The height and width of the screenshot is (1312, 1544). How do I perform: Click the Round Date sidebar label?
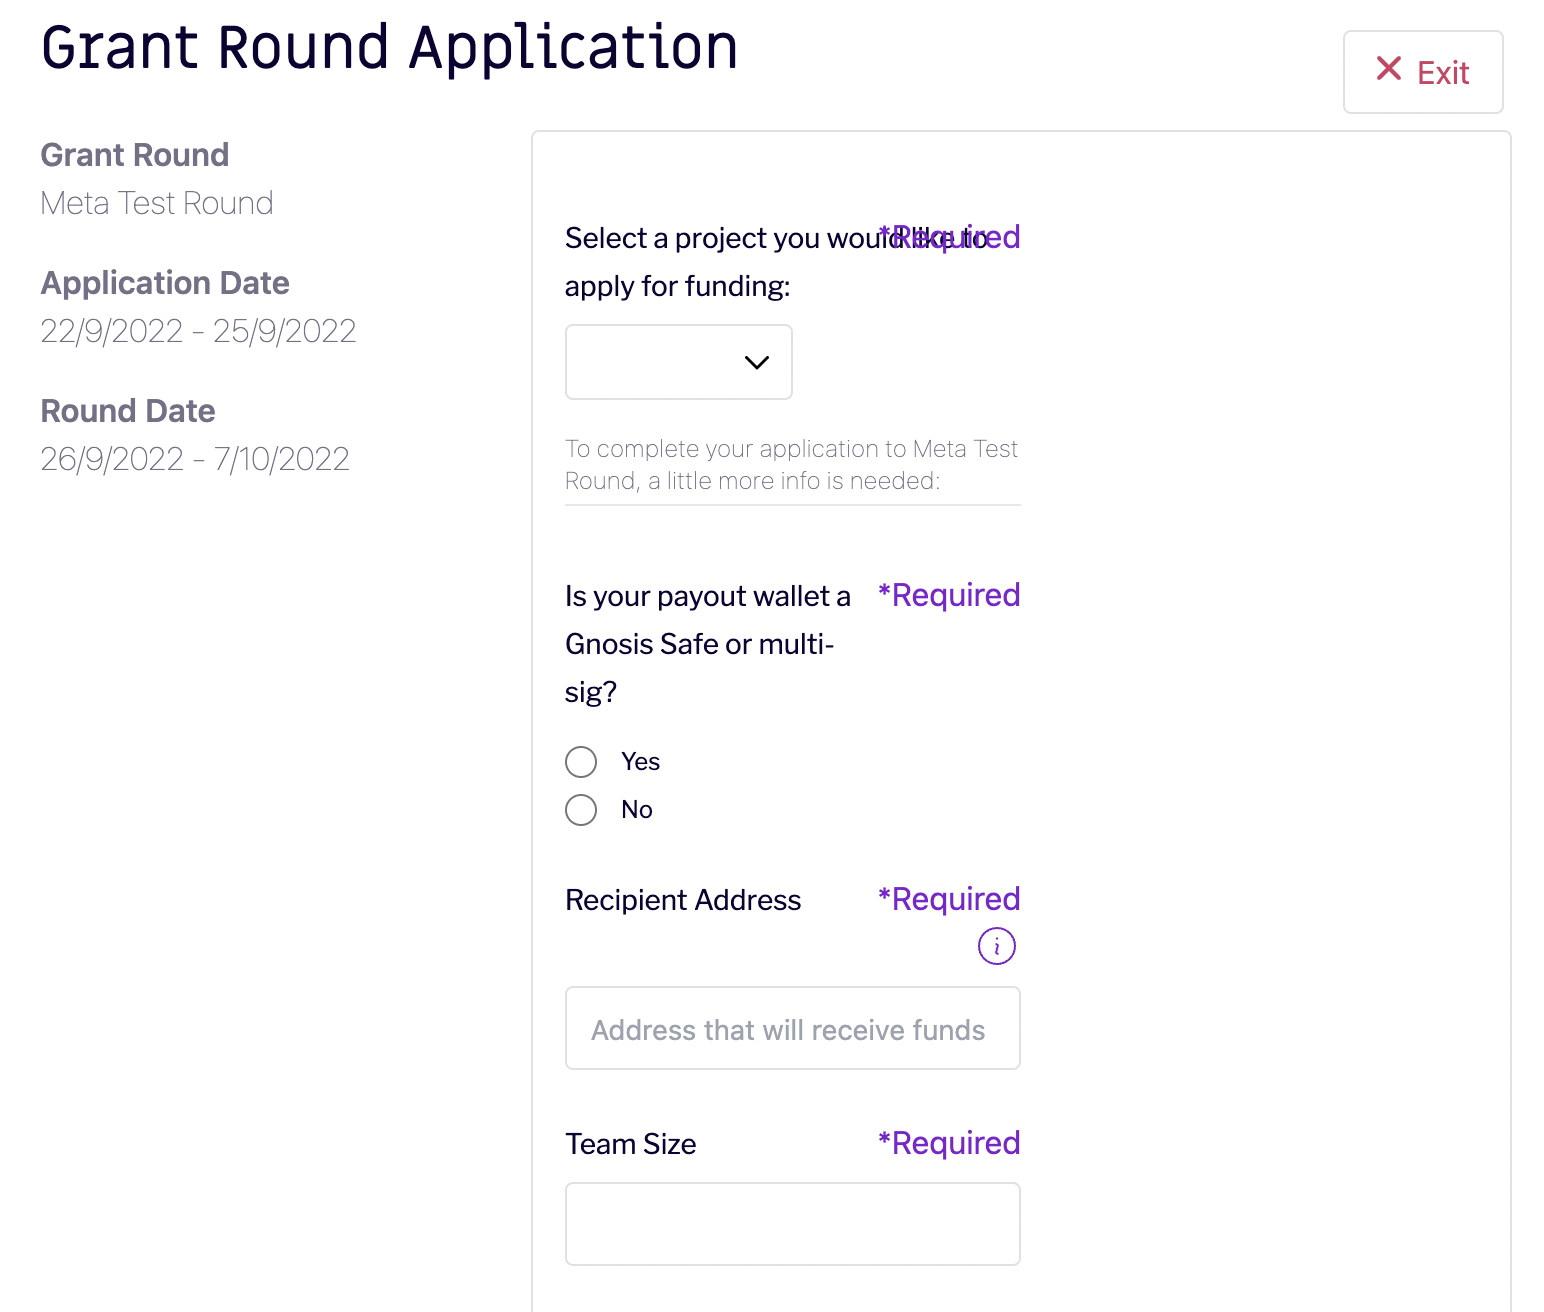(128, 411)
